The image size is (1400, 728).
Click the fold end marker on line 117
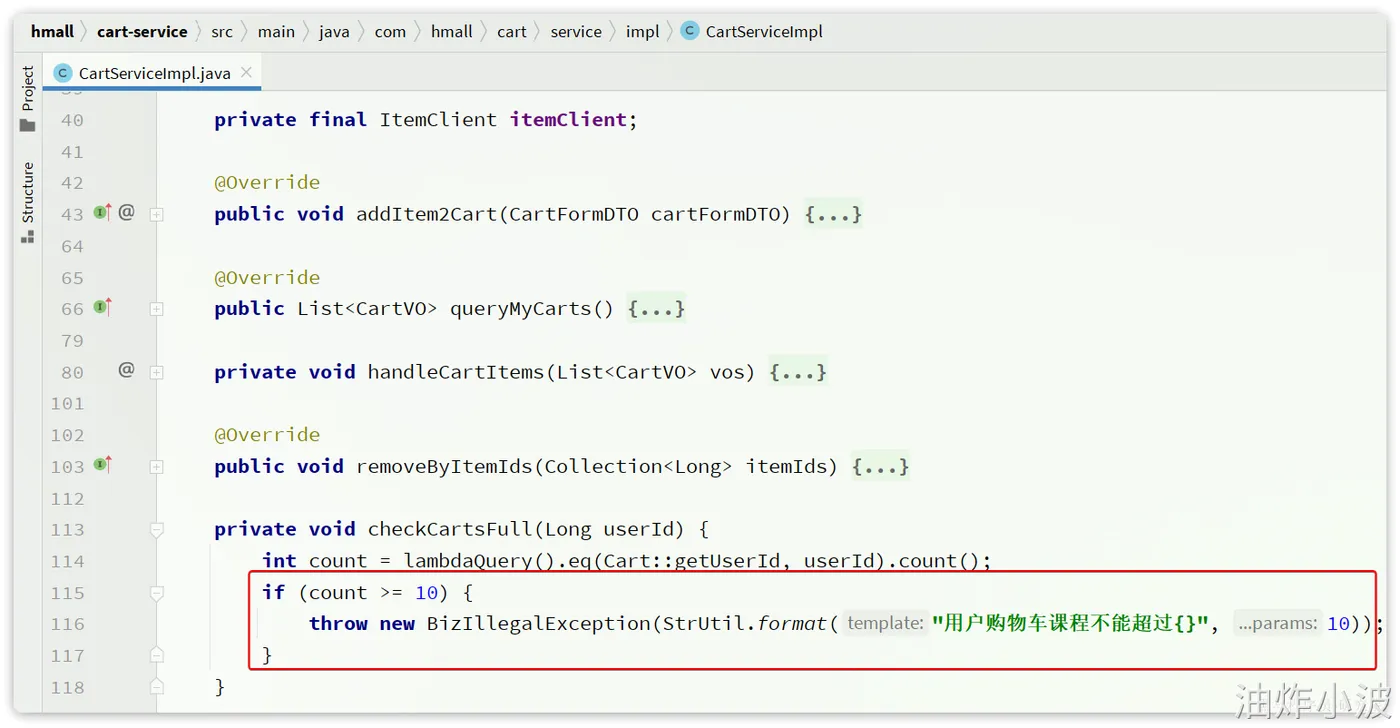coord(156,655)
